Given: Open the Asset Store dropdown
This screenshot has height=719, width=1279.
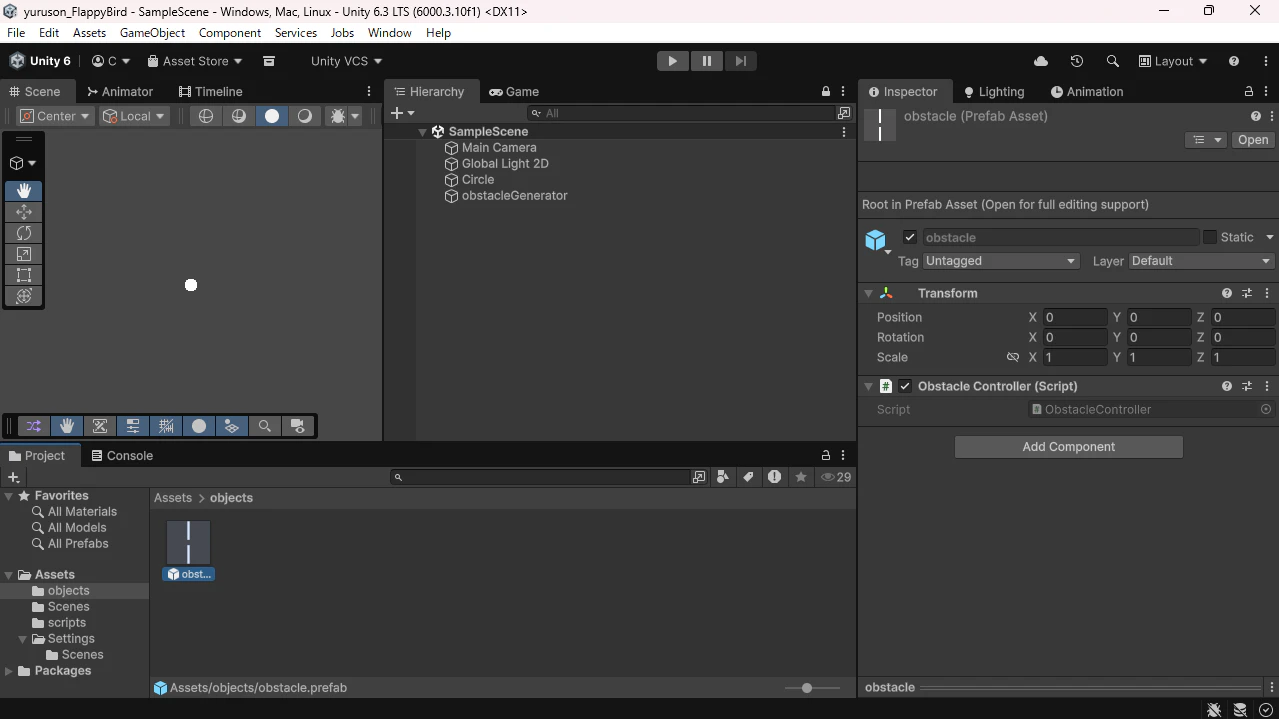Looking at the screenshot, I should point(195,61).
